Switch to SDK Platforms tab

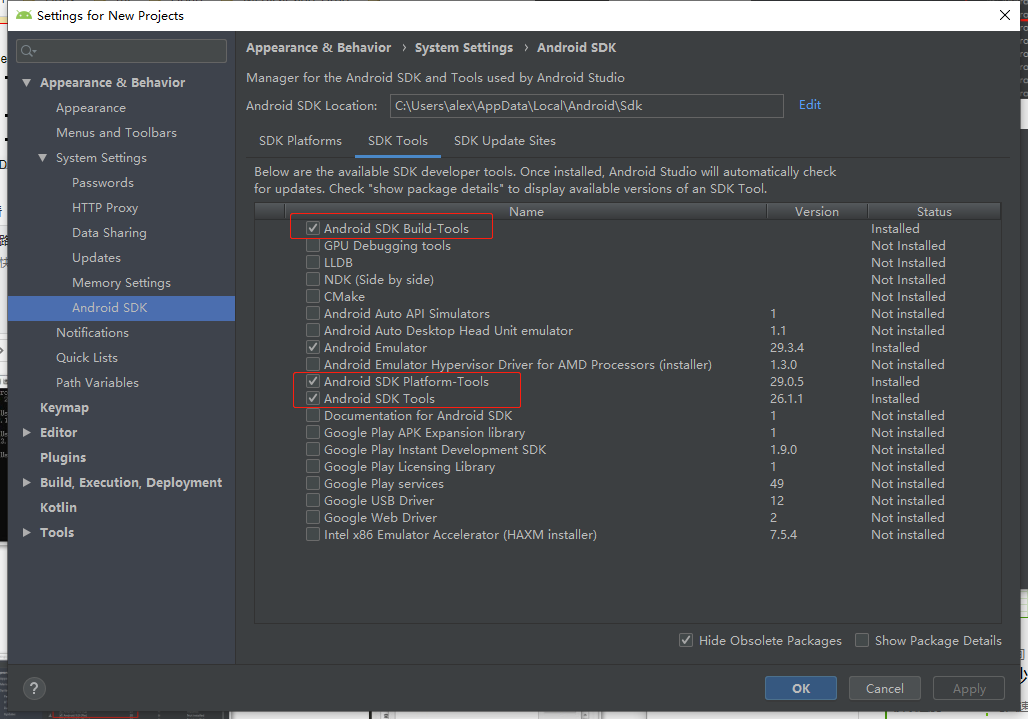click(300, 141)
